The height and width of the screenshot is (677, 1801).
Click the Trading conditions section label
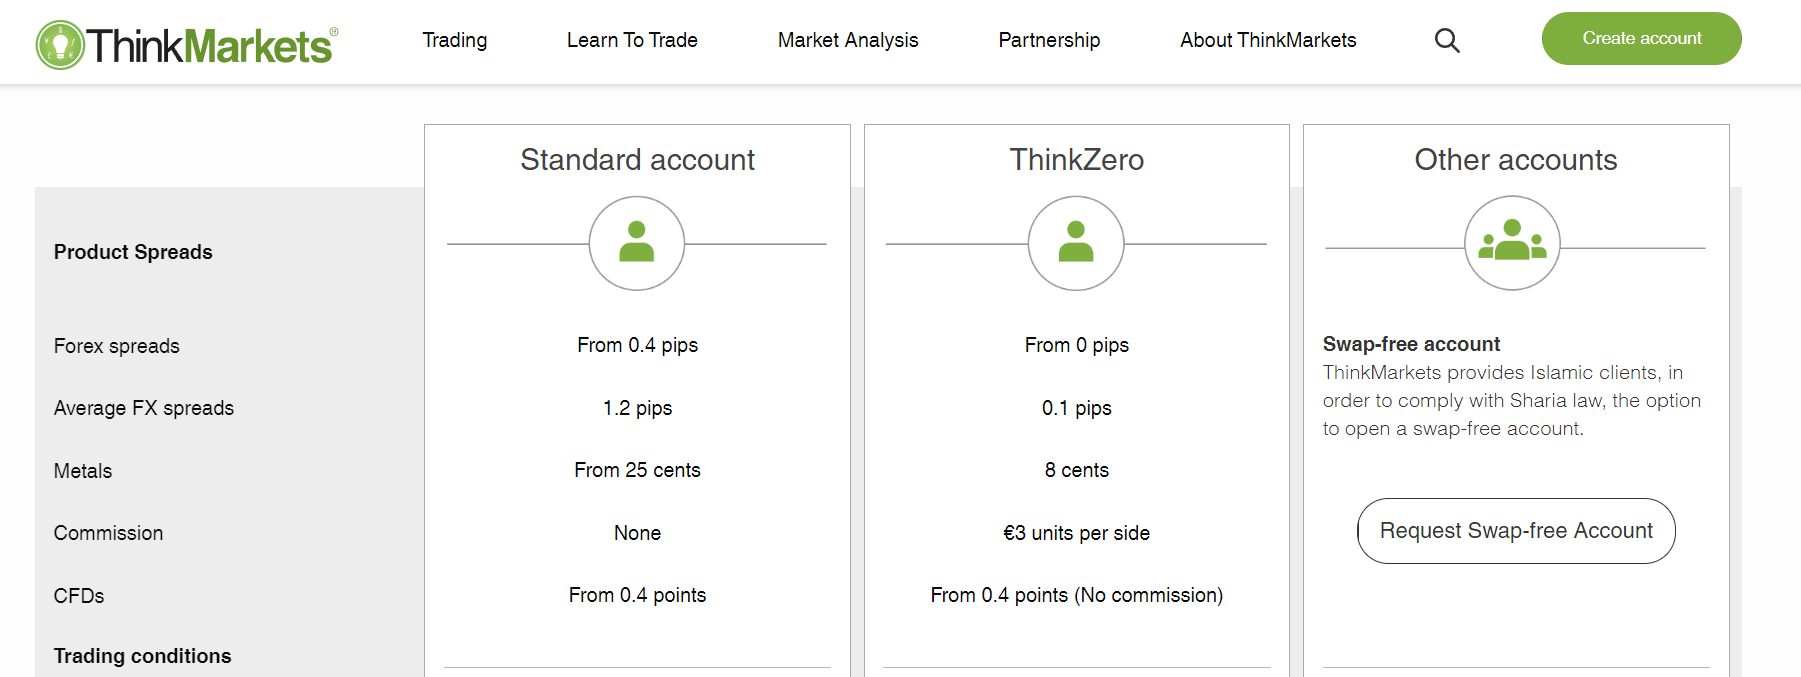pos(142,656)
